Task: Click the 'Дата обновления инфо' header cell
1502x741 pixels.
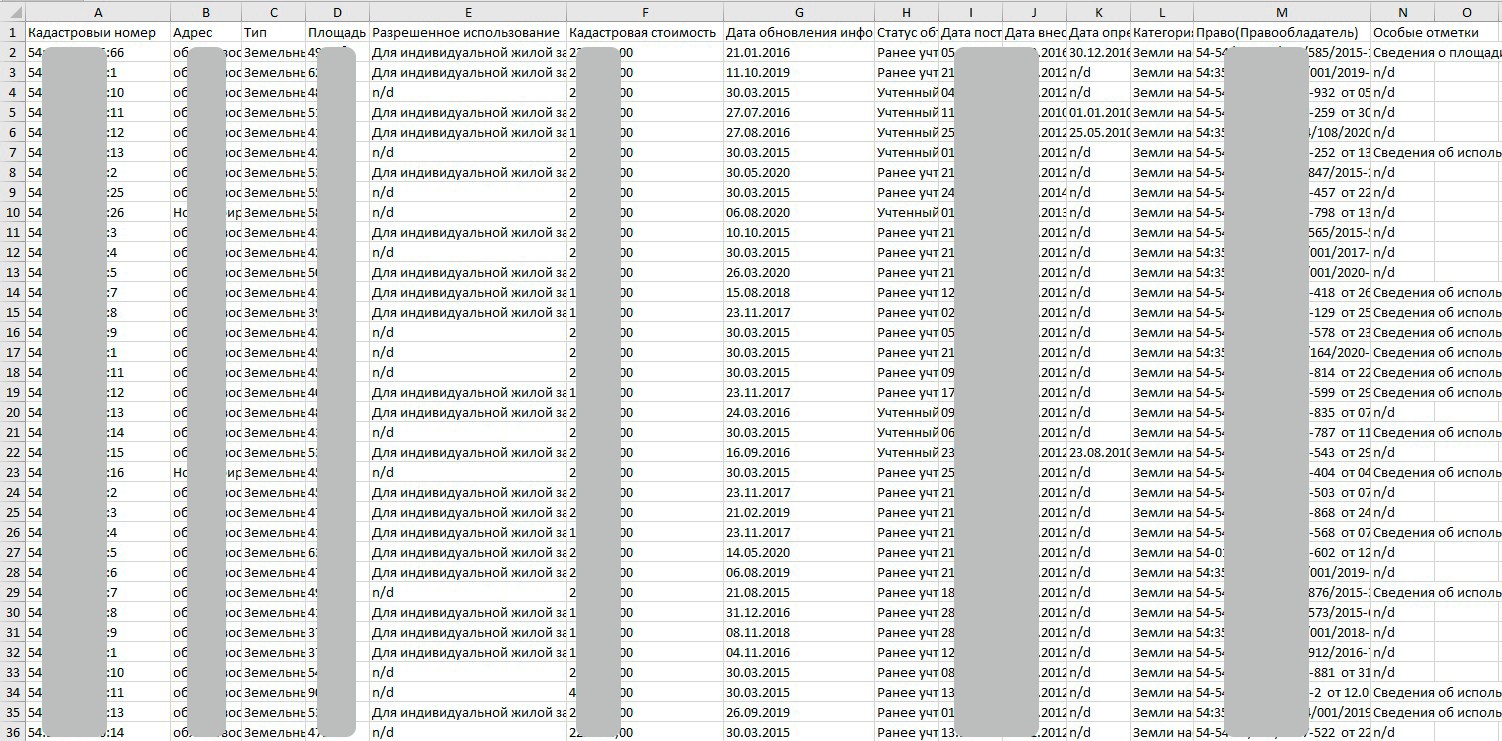Action: (x=799, y=32)
